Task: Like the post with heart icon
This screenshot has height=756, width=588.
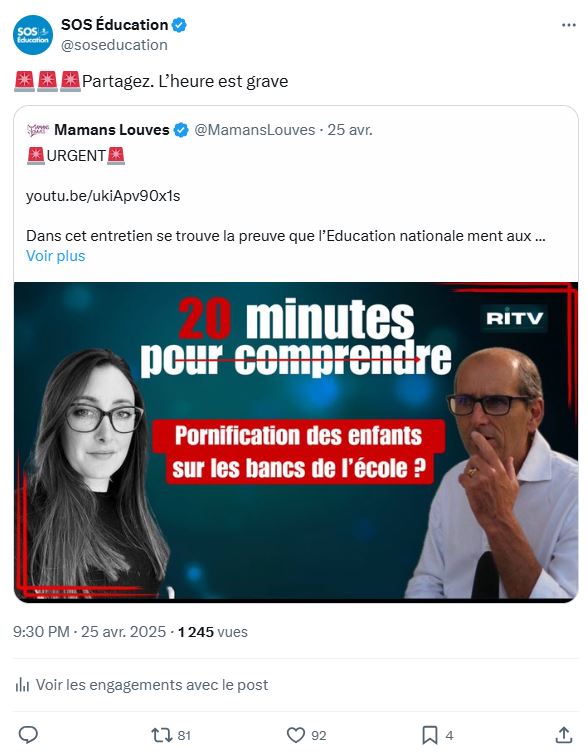Action: click(296, 735)
